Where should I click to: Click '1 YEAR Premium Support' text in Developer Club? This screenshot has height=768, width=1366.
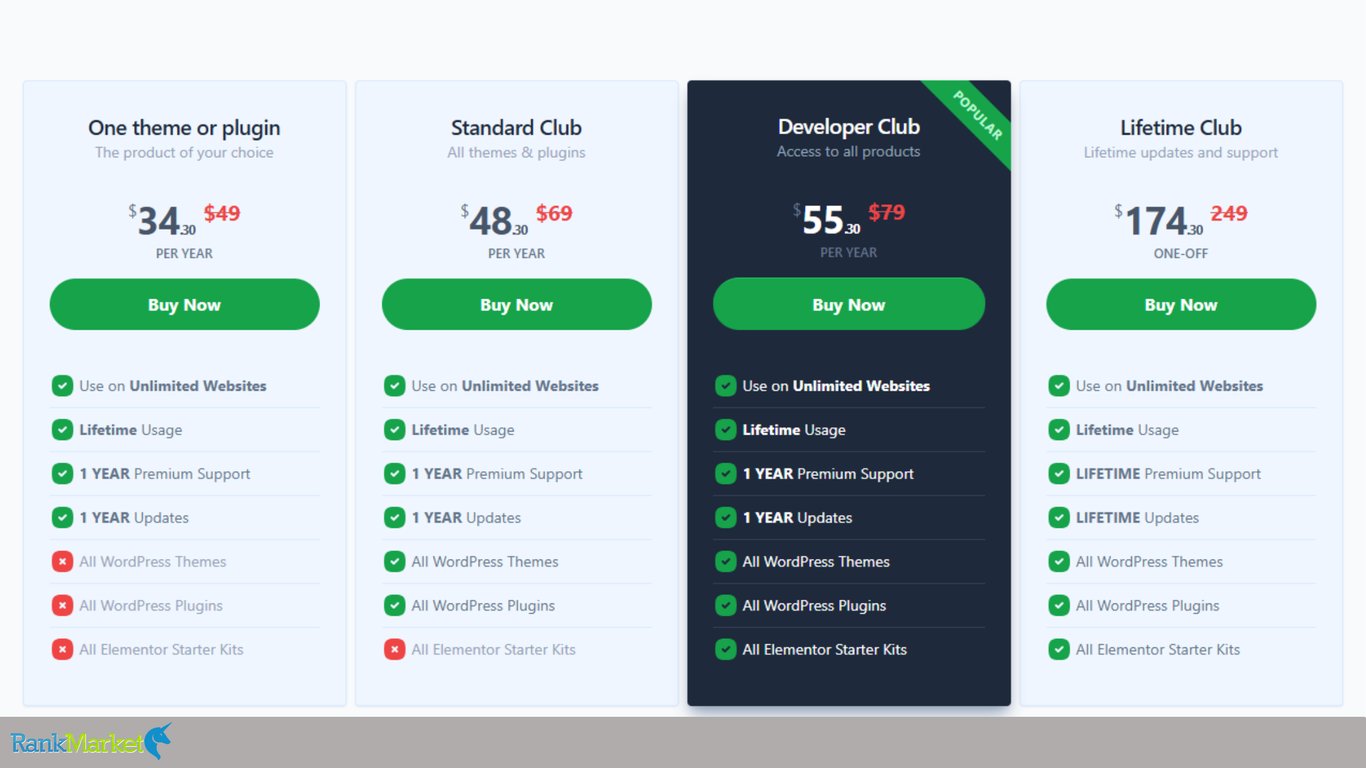tap(828, 474)
